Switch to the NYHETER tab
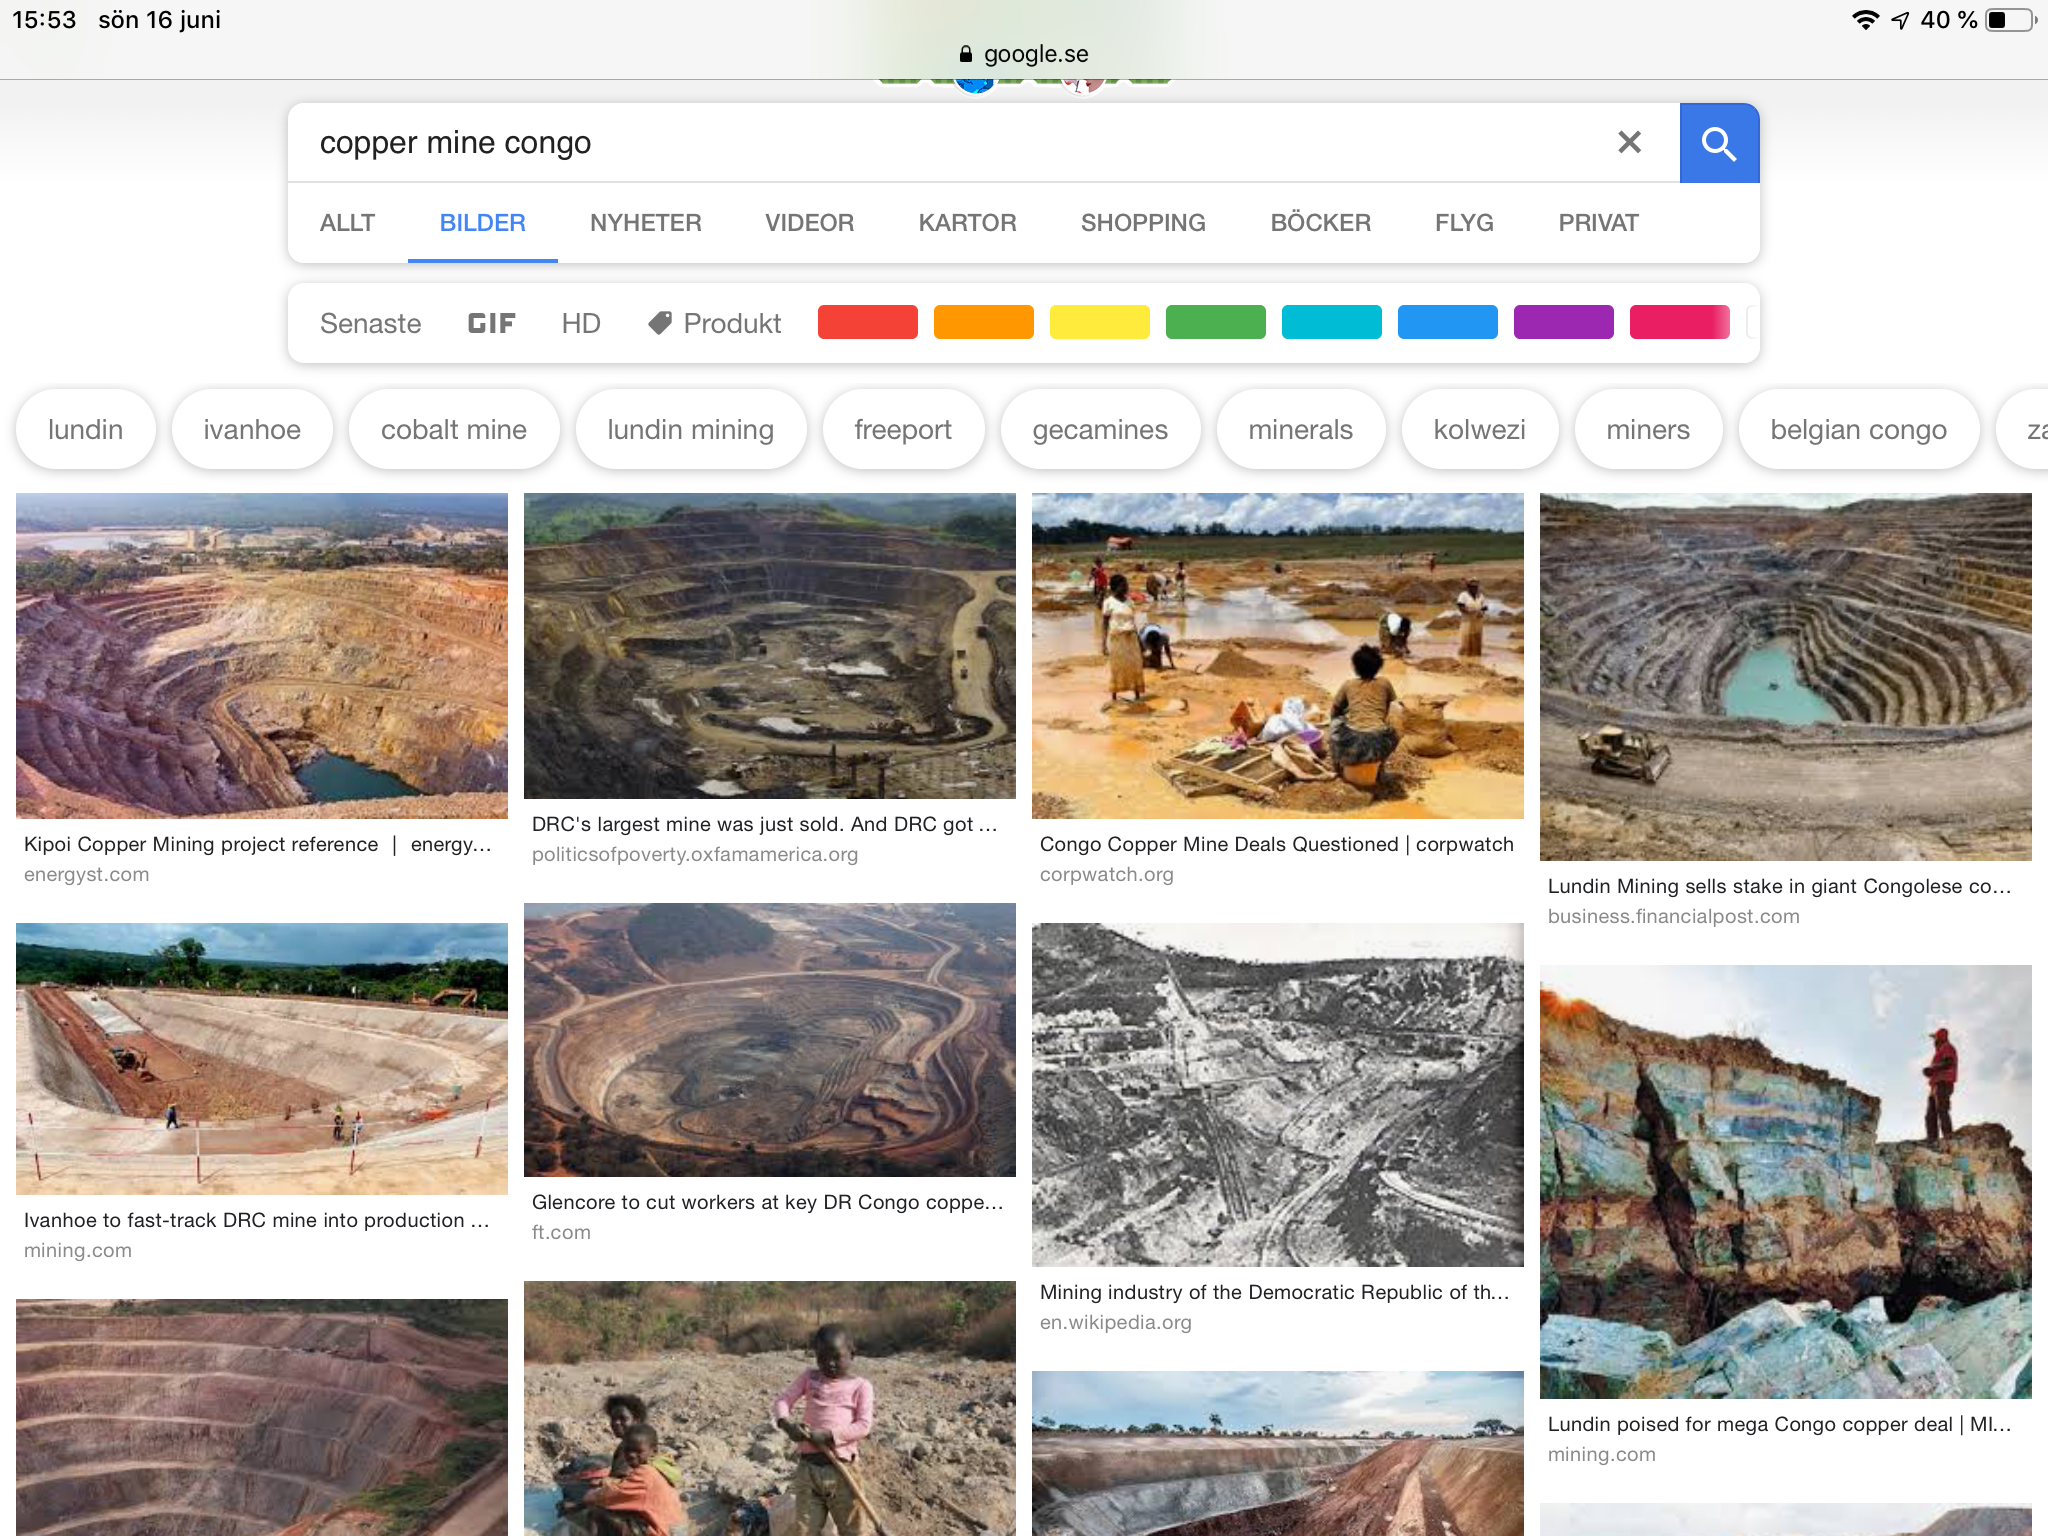The width and height of the screenshot is (2048, 1536). pyautogui.click(x=645, y=223)
